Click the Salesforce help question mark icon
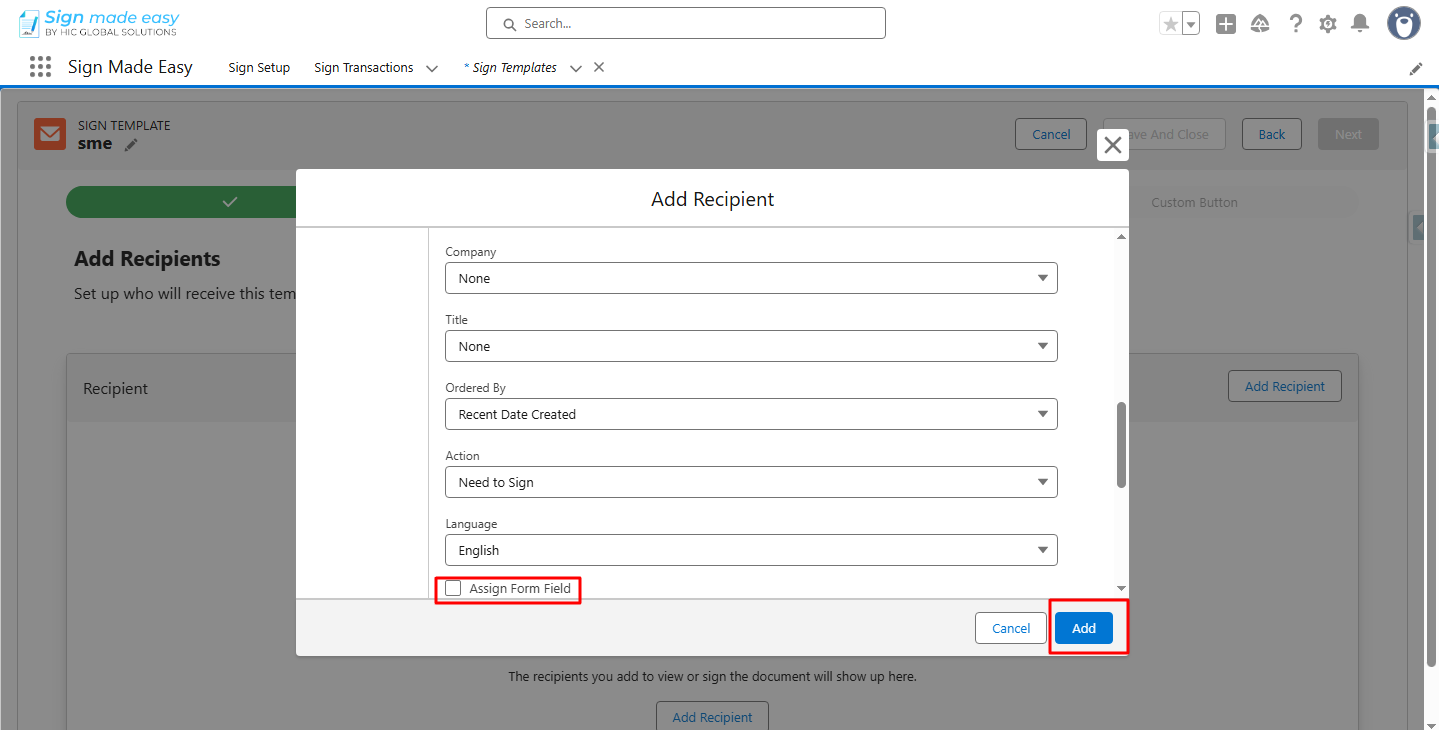Image resolution: width=1439 pixels, height=730 pixels. tap(1295, 23)
